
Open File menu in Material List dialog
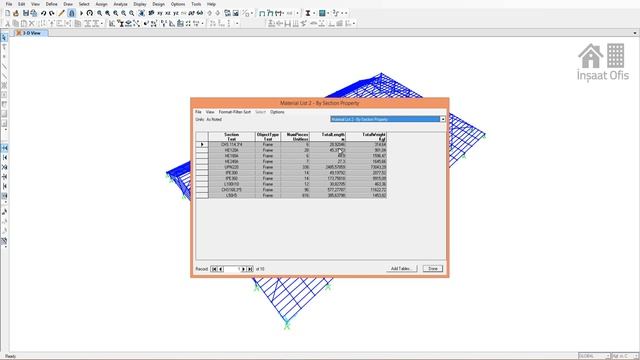pyautogui.click(x=198, y=112)
